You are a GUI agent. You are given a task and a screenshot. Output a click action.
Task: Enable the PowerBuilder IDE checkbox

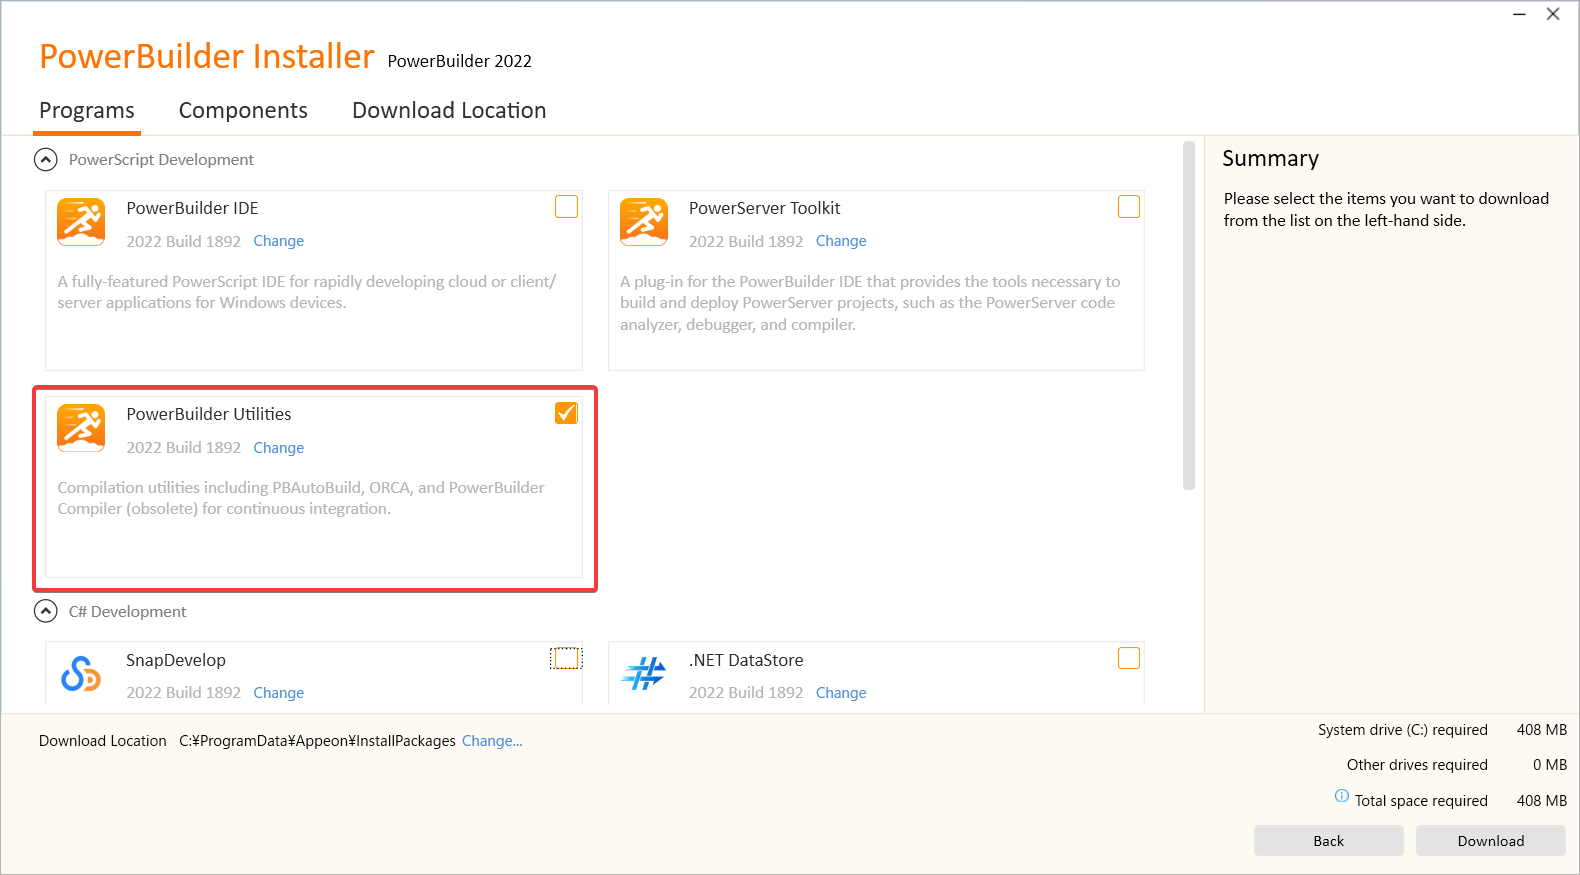566,207
